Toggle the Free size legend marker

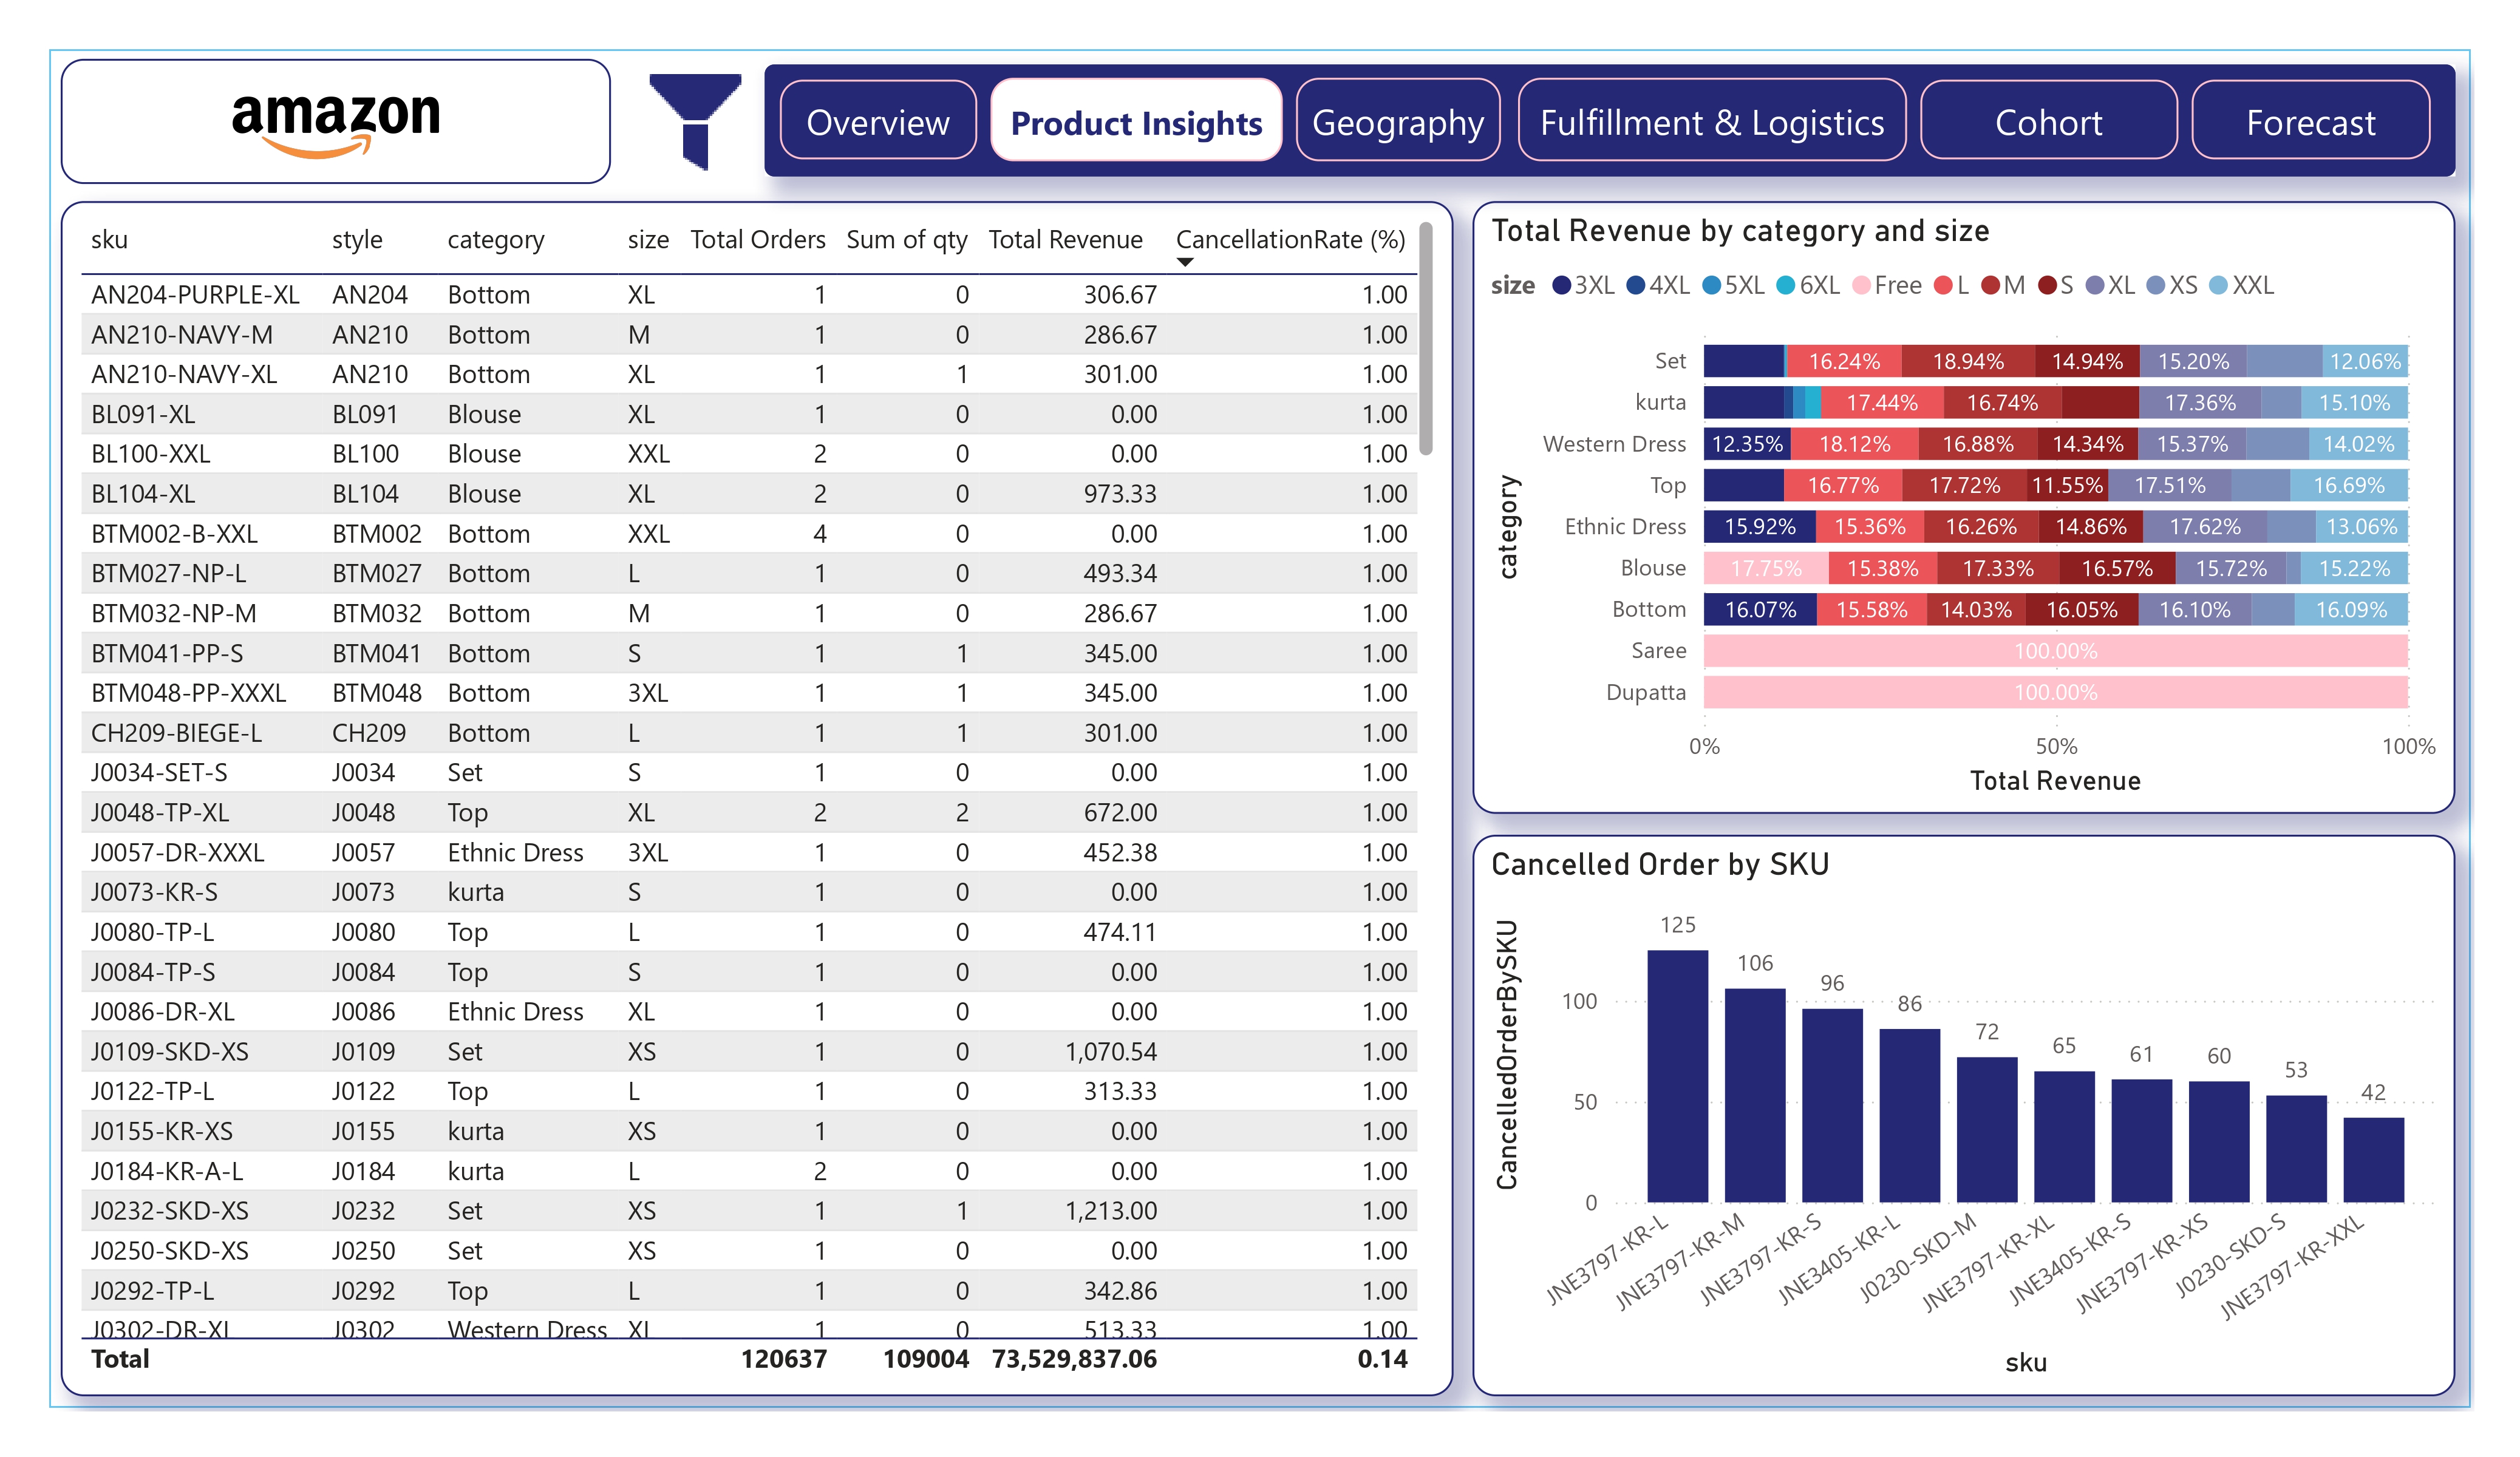click(x=1861, y=286)
